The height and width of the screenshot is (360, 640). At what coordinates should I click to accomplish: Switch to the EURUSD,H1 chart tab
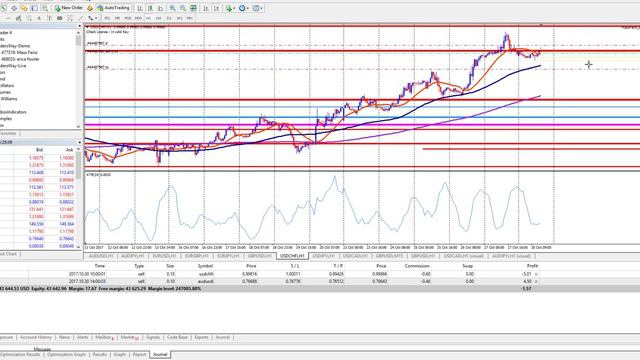164,256
